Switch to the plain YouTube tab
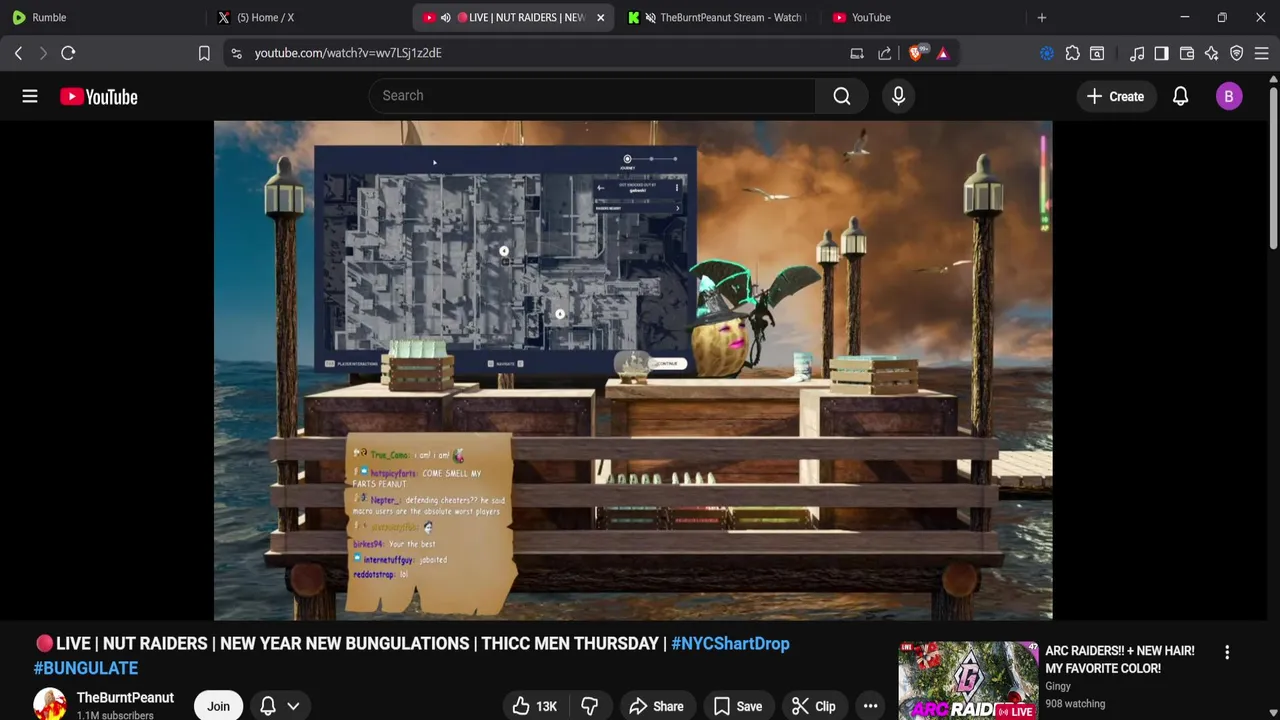Screen dimensions: 1280x720 click(920, 17)
